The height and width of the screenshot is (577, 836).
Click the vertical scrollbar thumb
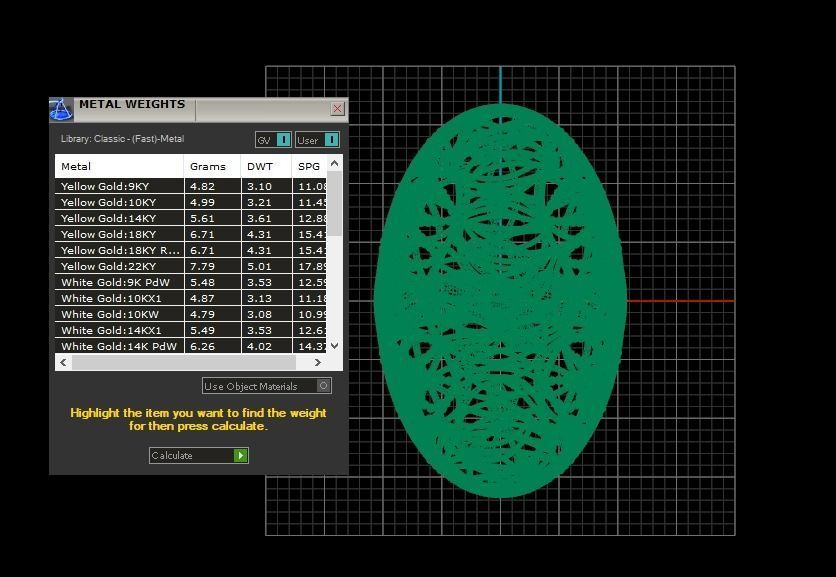(x=334, y=203)
